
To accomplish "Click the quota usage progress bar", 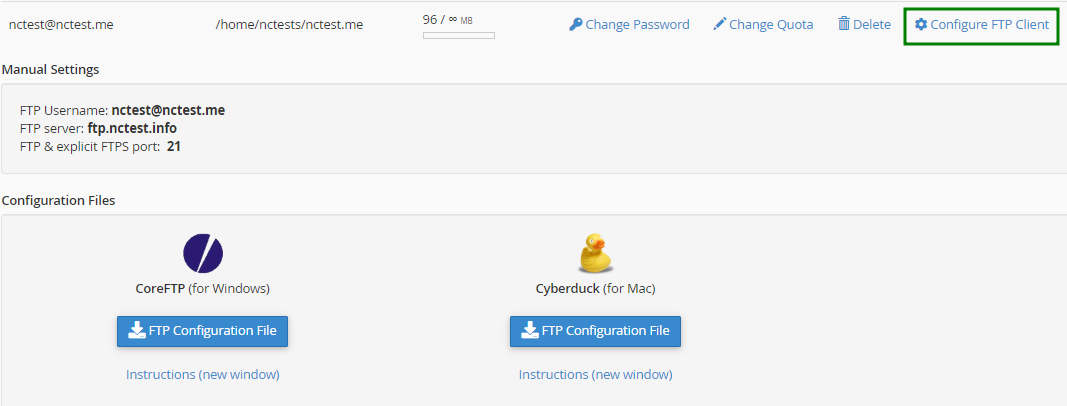I will pos(458,36).
